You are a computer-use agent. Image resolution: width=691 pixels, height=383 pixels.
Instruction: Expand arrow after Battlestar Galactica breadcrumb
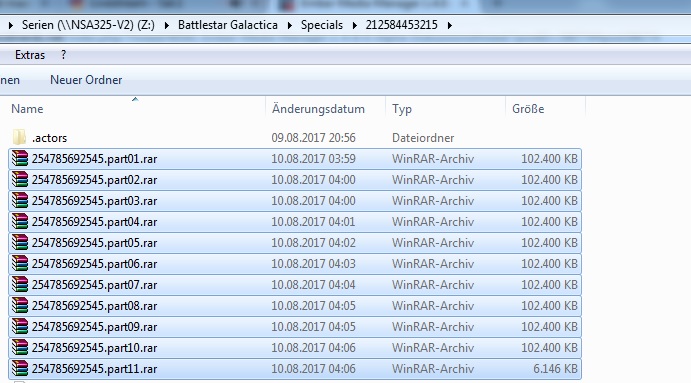click(290, 25)
